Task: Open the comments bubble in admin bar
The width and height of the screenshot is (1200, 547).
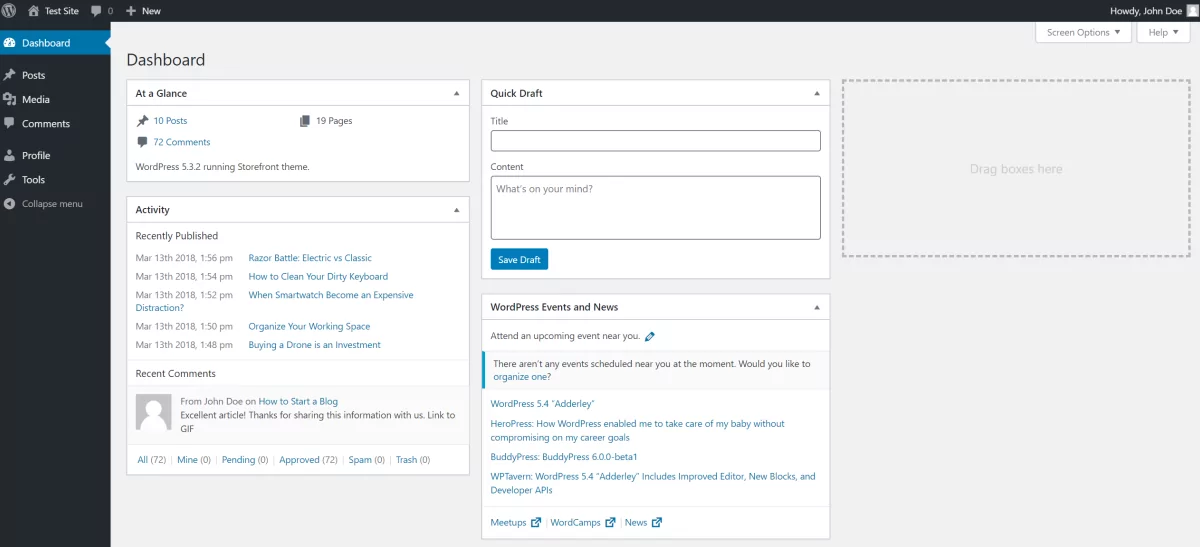Action: (101, 10)
